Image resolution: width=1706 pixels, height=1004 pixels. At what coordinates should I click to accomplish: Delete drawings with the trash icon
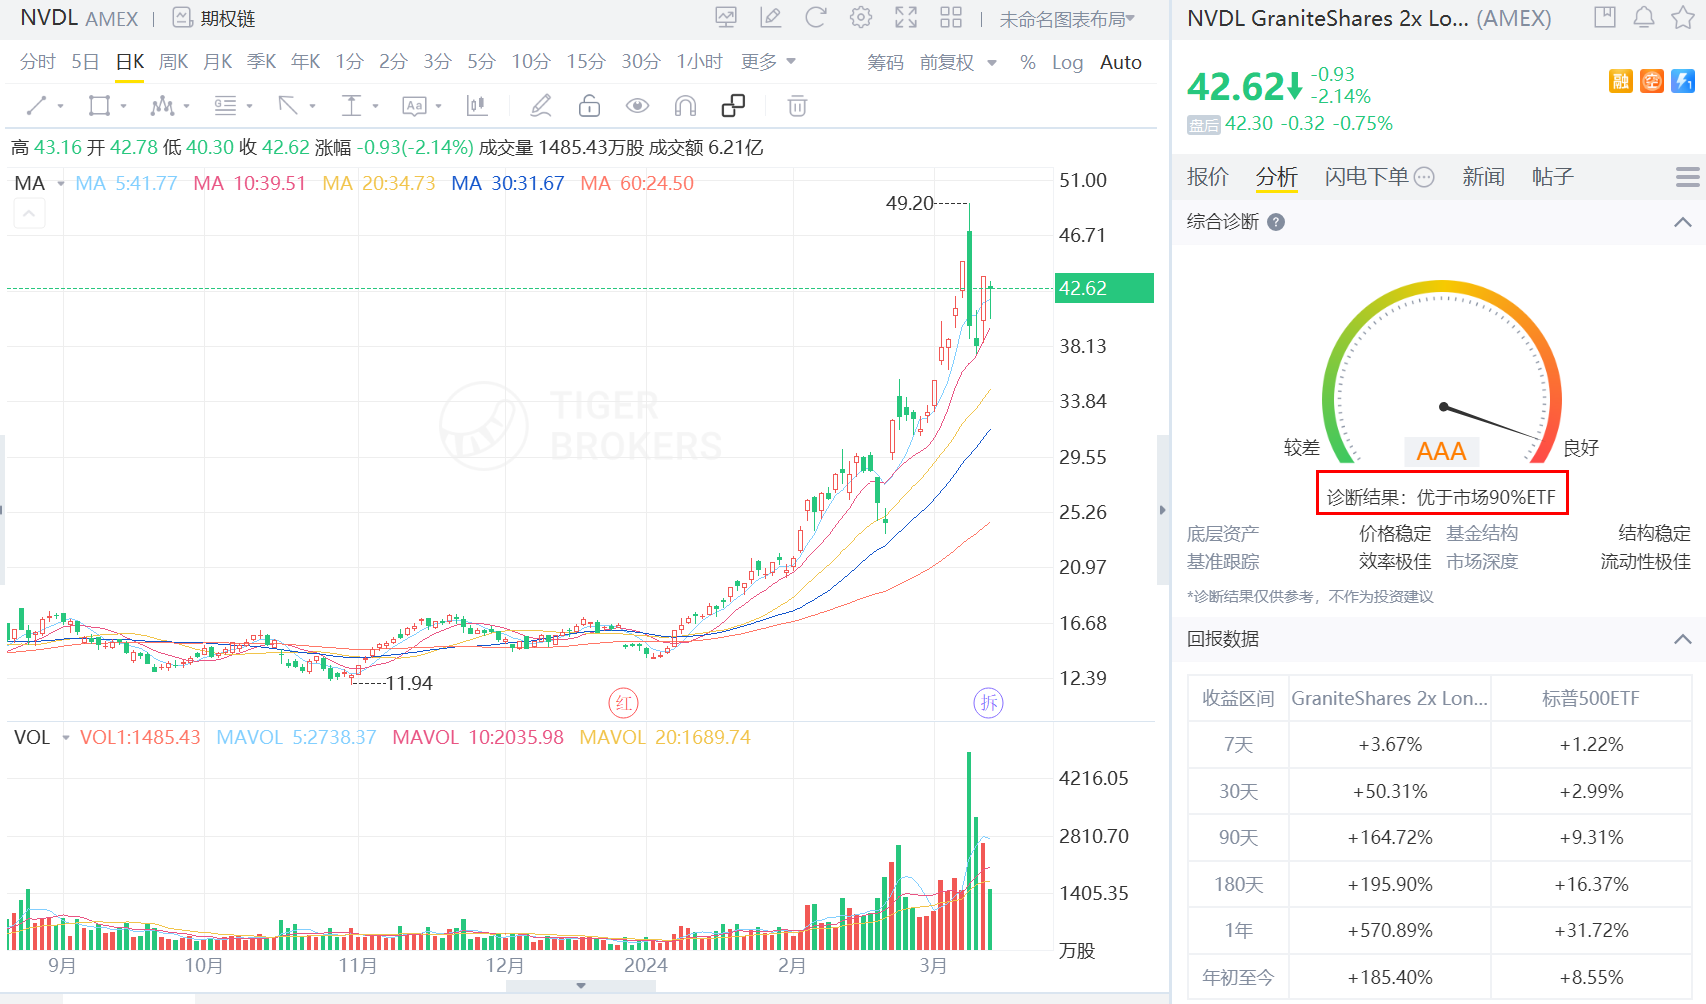coord(797,106)
